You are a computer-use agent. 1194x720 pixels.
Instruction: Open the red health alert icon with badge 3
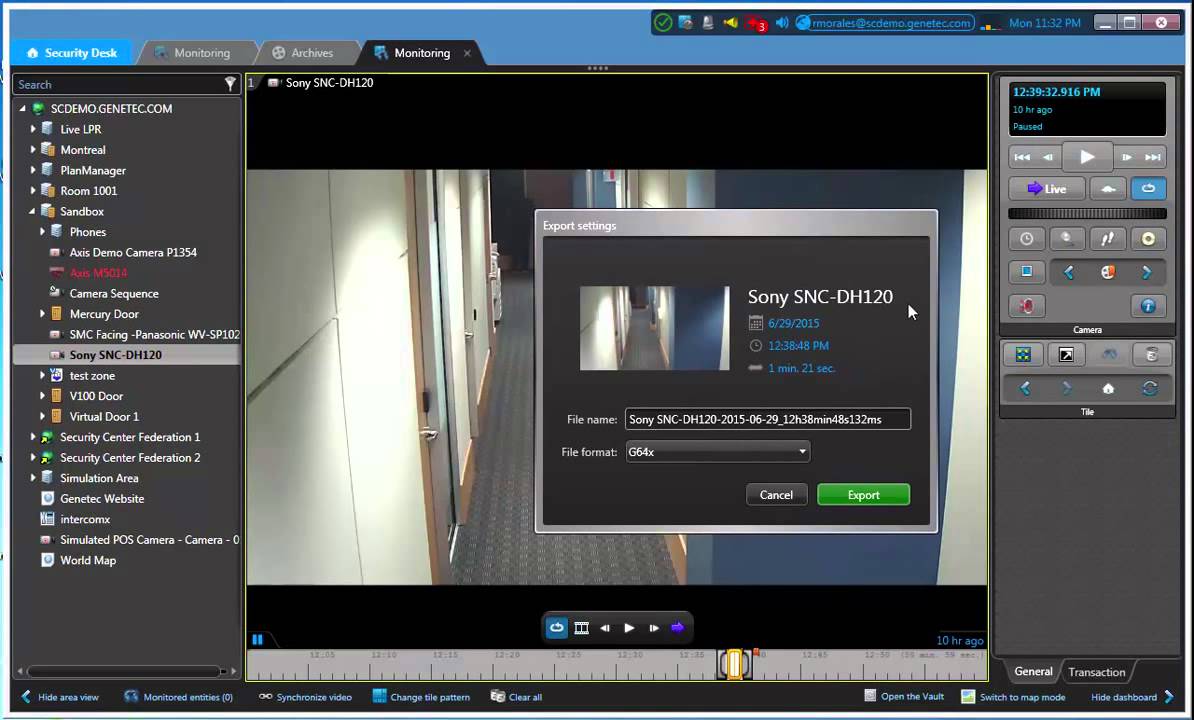pos(757,24)
